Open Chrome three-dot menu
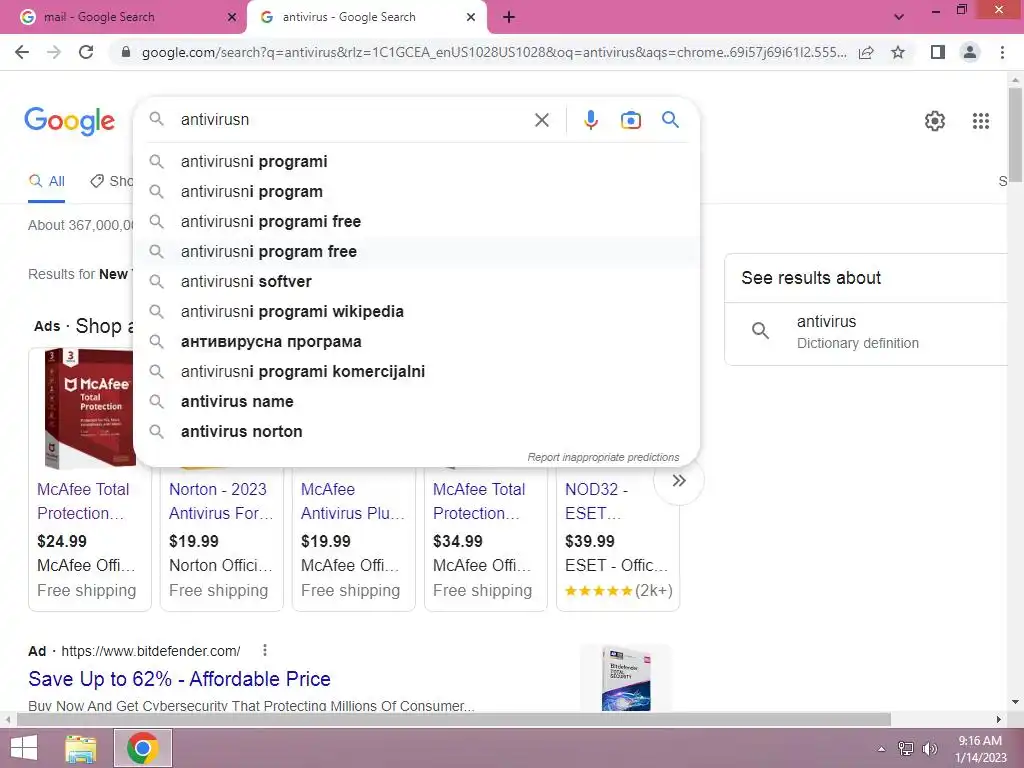Viewport: 1024px width, 768px height. coord(1002,52)
